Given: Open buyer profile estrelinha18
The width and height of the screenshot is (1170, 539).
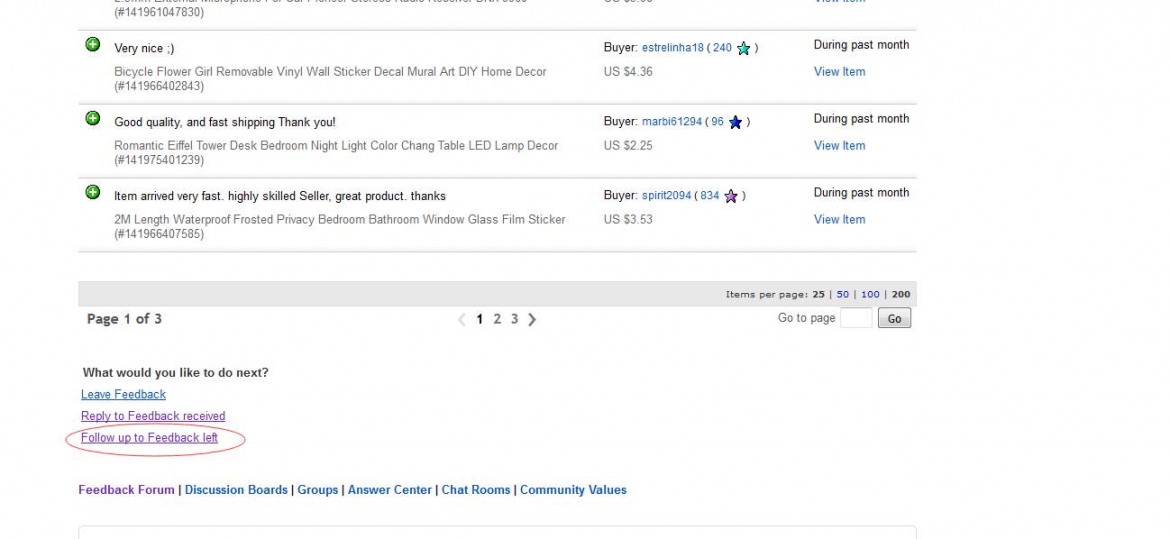Looking at the screenshot, I should pos(673,48).
